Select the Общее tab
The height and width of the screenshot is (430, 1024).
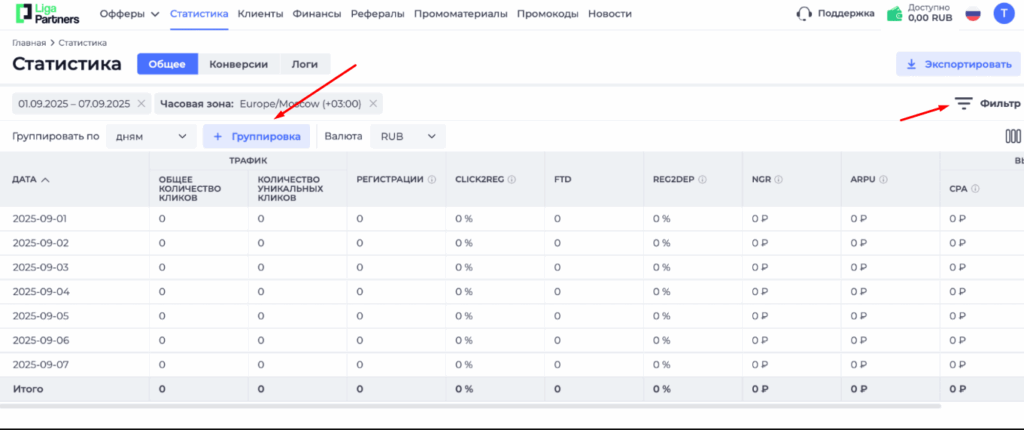tap(167, 64)
